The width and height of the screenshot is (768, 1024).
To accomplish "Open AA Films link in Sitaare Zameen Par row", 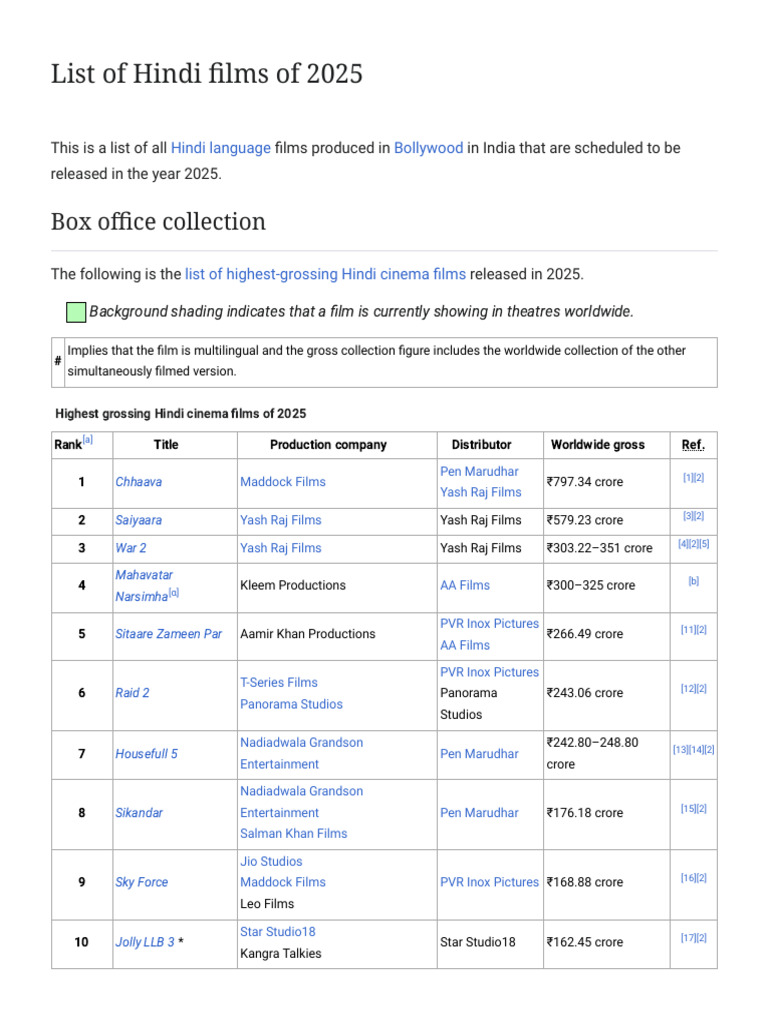I will tap(465, 645).
